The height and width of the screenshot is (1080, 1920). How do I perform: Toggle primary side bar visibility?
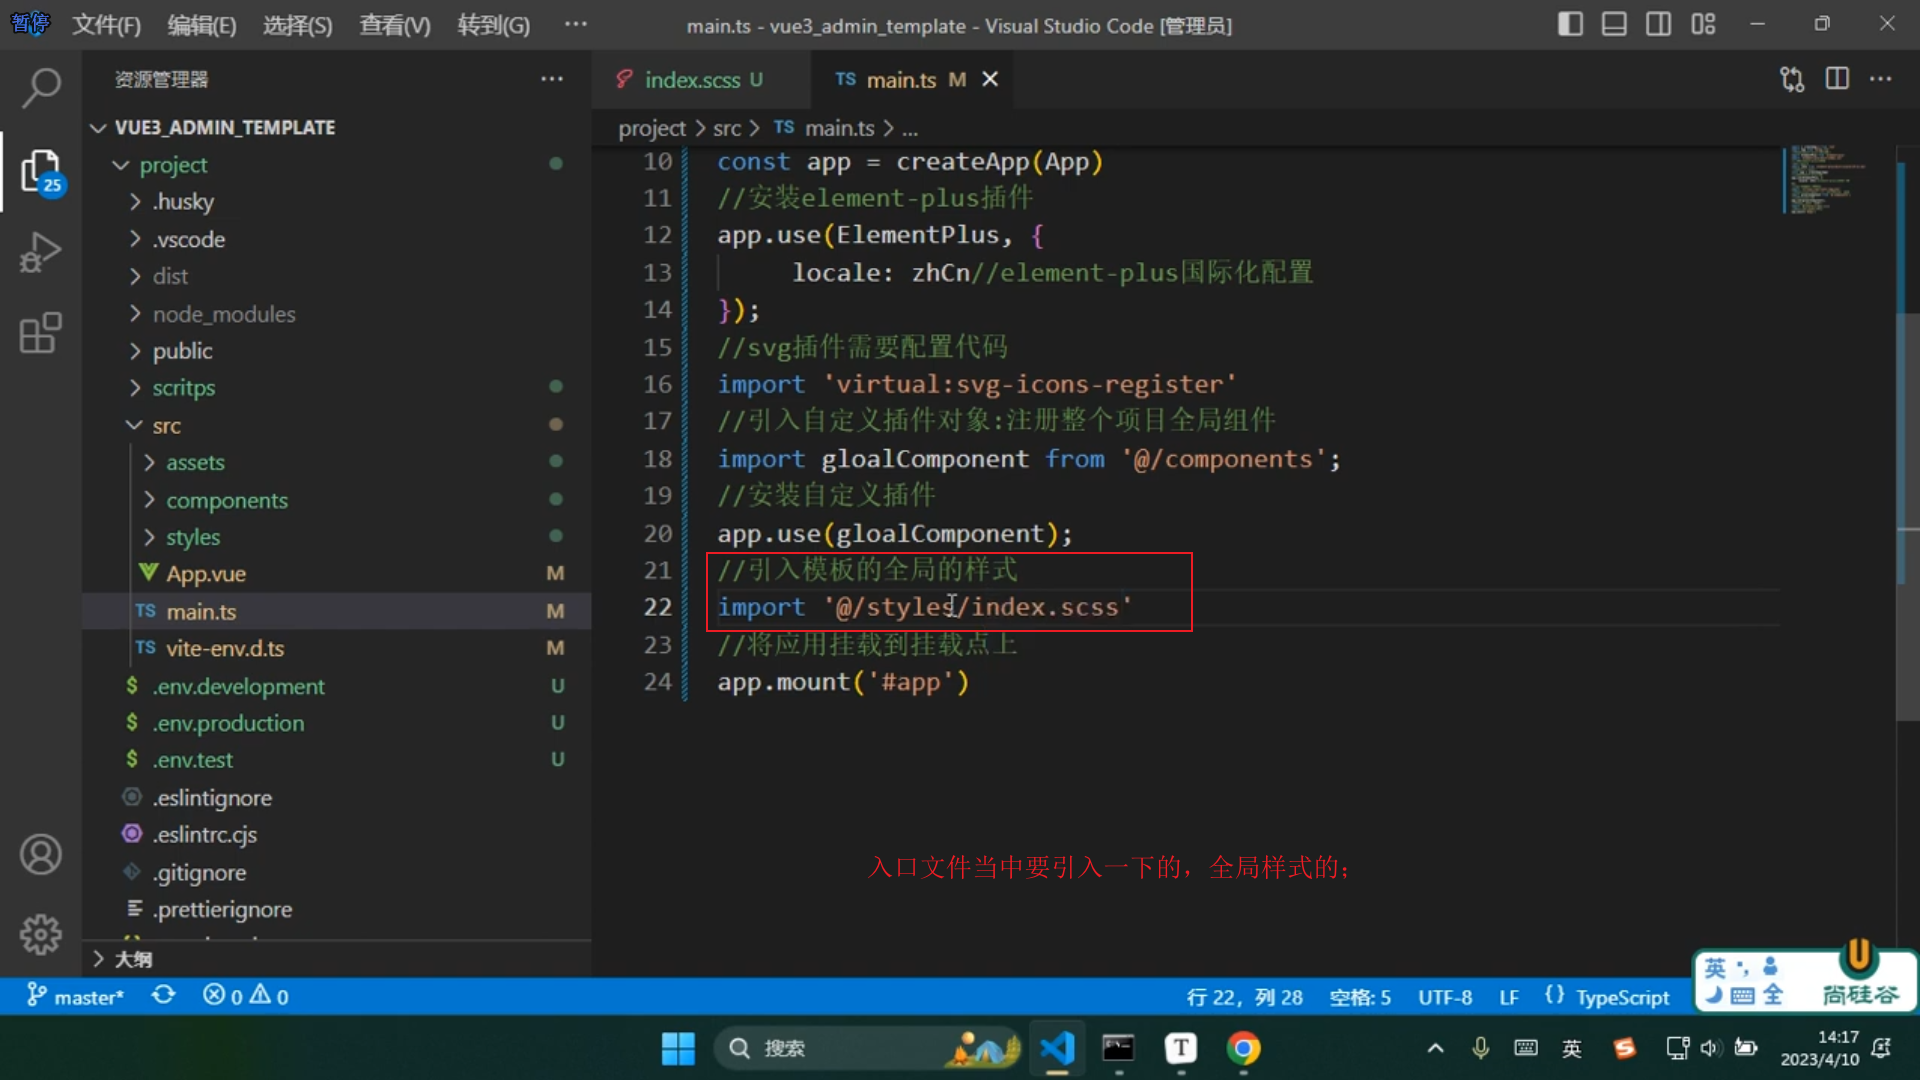coord(1570,24)
